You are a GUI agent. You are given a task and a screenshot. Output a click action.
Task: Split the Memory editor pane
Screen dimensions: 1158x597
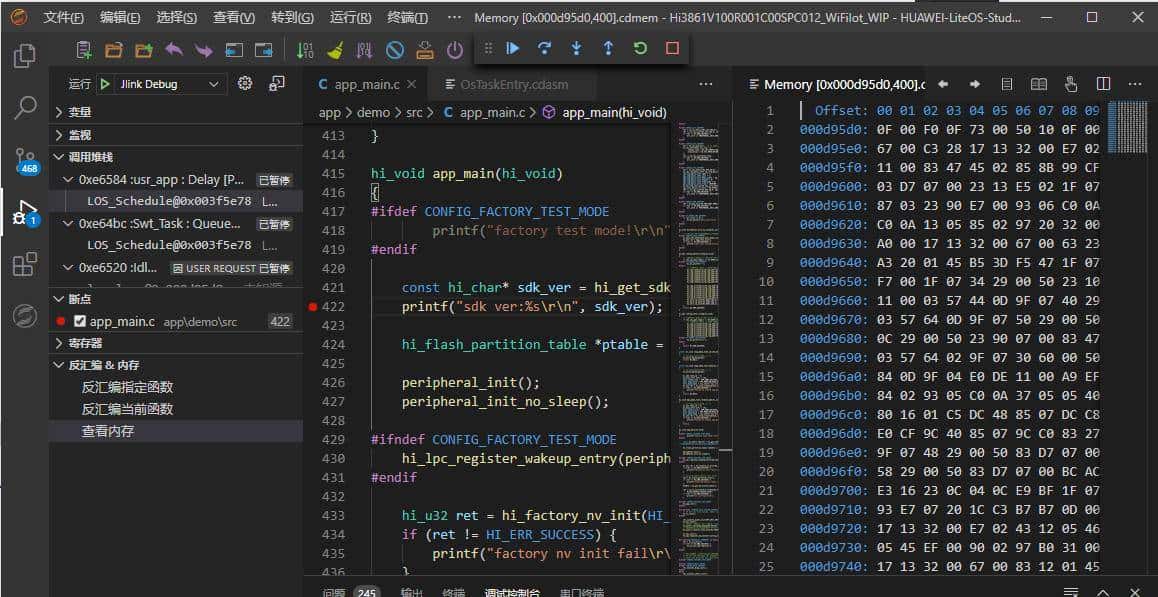click(x=1104, y=84)
